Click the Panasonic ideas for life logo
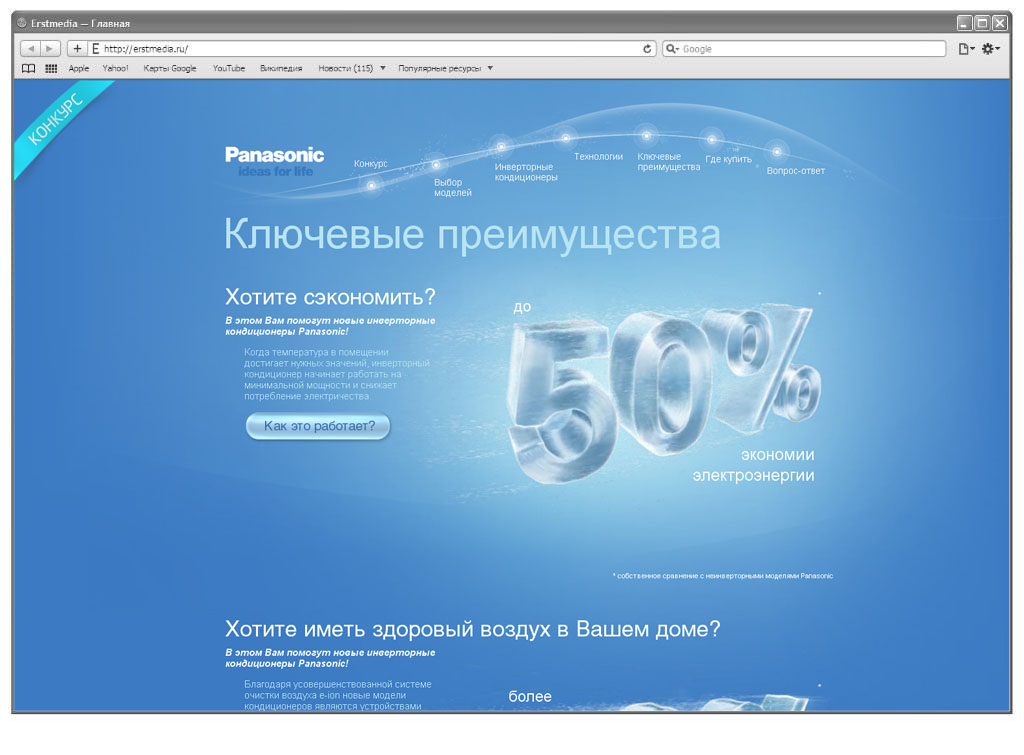The image size is (1024, 755). (274, 161)
